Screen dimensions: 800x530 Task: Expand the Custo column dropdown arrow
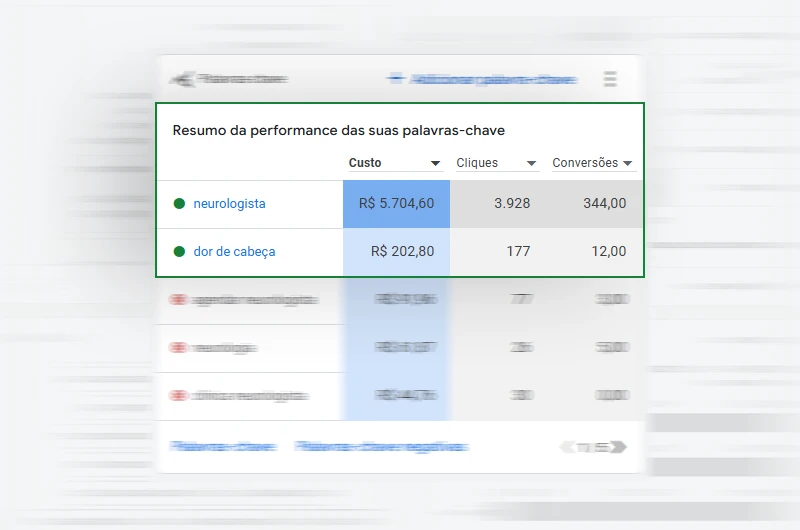(x=436, y=164)
